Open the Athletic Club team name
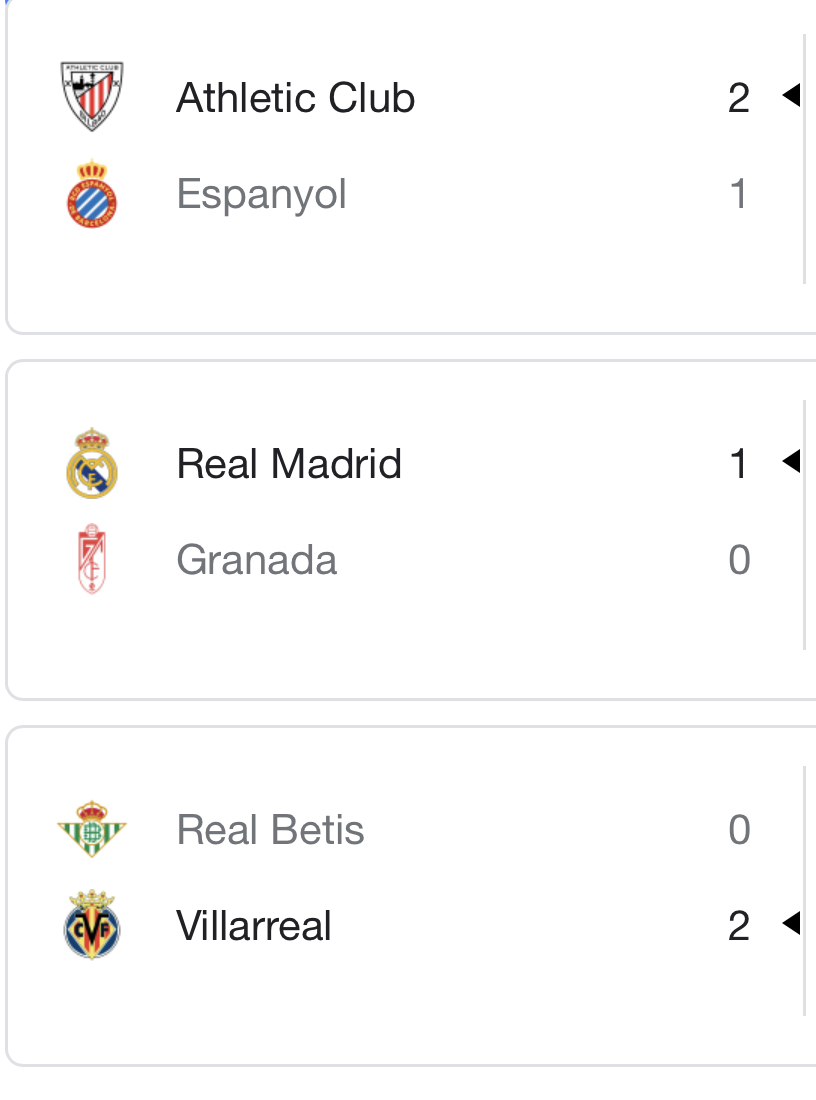 (295, 98)
